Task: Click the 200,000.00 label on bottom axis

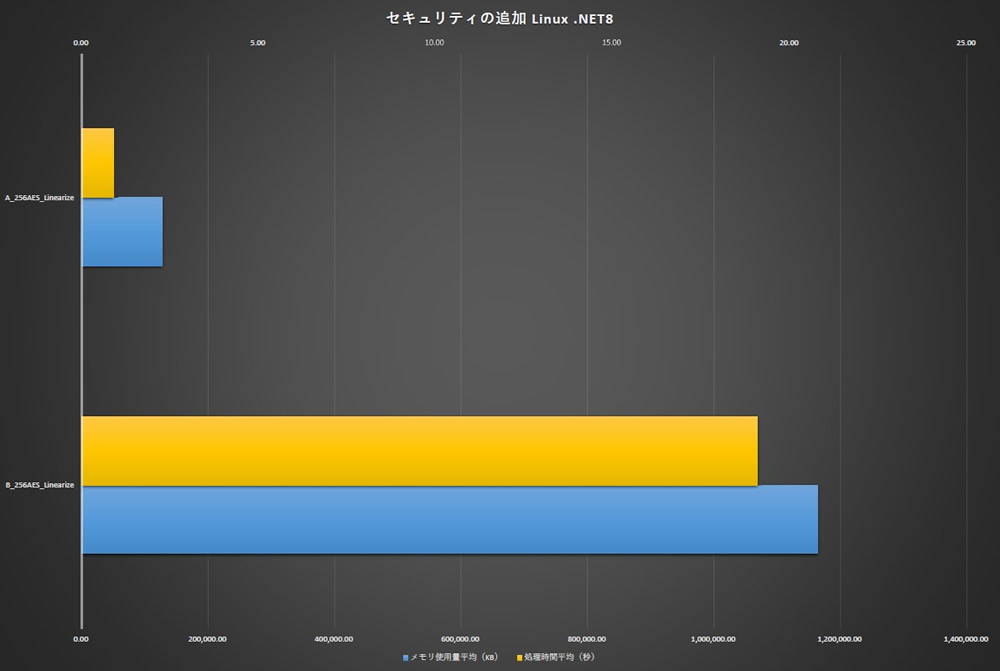Action: tap(207, 638)
